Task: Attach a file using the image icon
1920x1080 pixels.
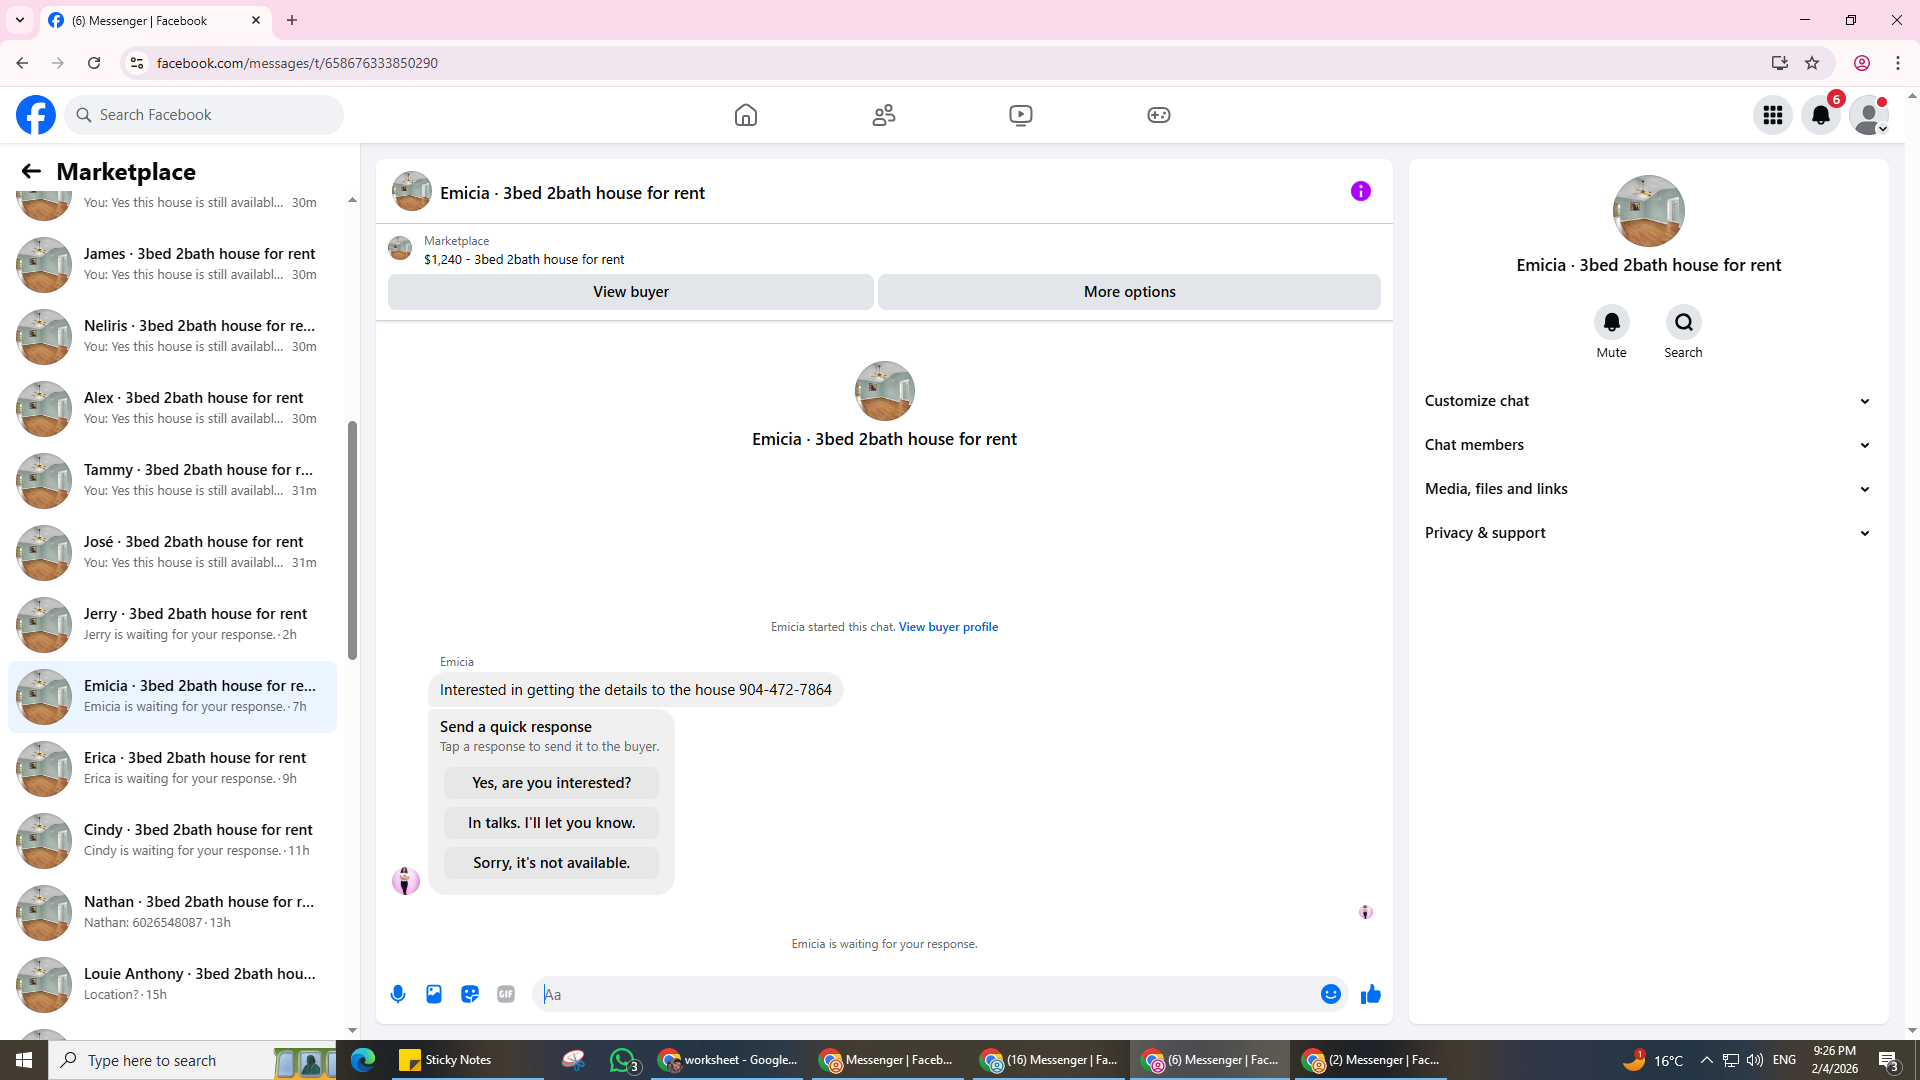Action: pyautogui.click(x=434, y=994)
